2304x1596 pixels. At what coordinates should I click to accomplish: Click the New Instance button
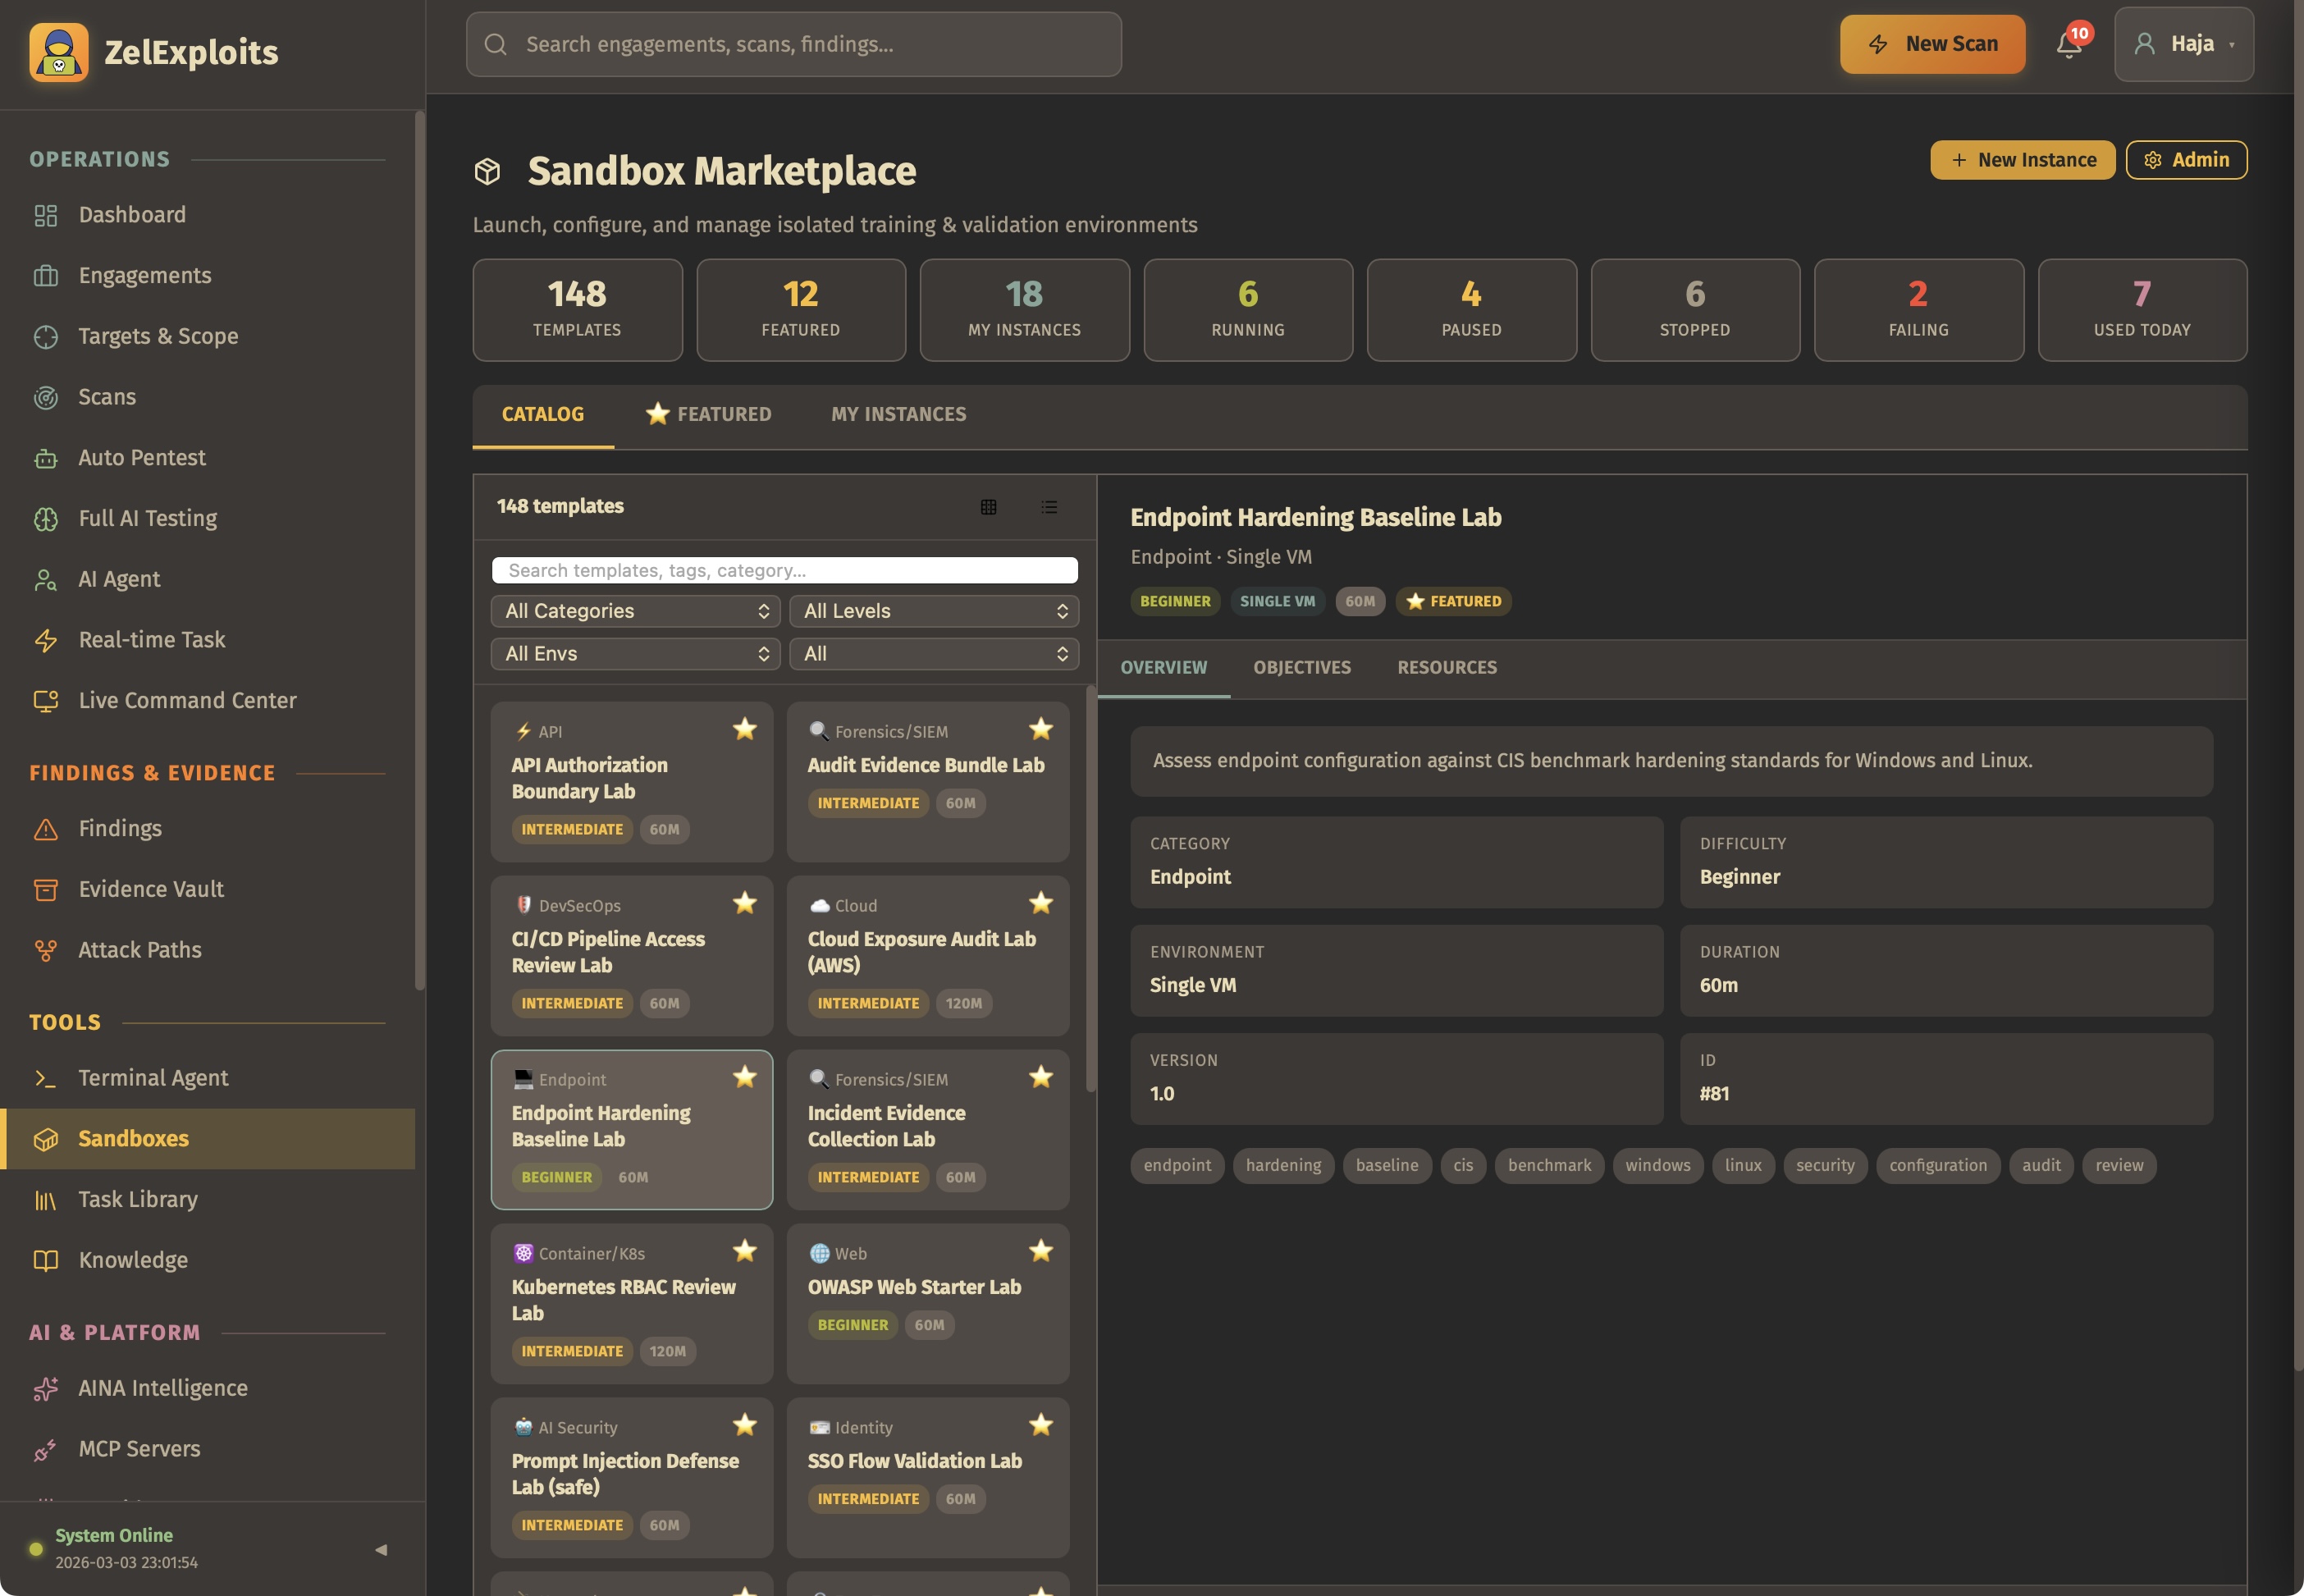[x=2021, y=160]
